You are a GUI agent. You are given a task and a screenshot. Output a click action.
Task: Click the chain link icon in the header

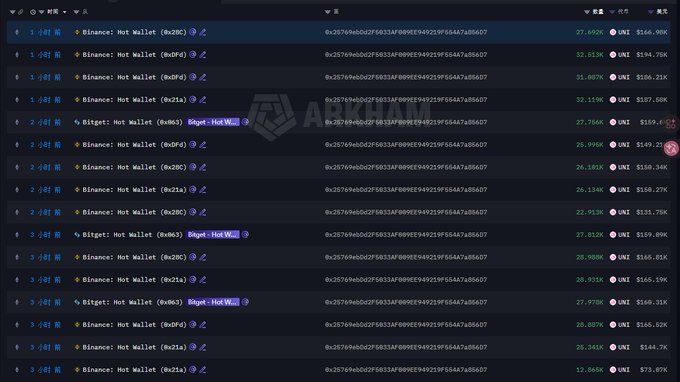click(20, 12)
